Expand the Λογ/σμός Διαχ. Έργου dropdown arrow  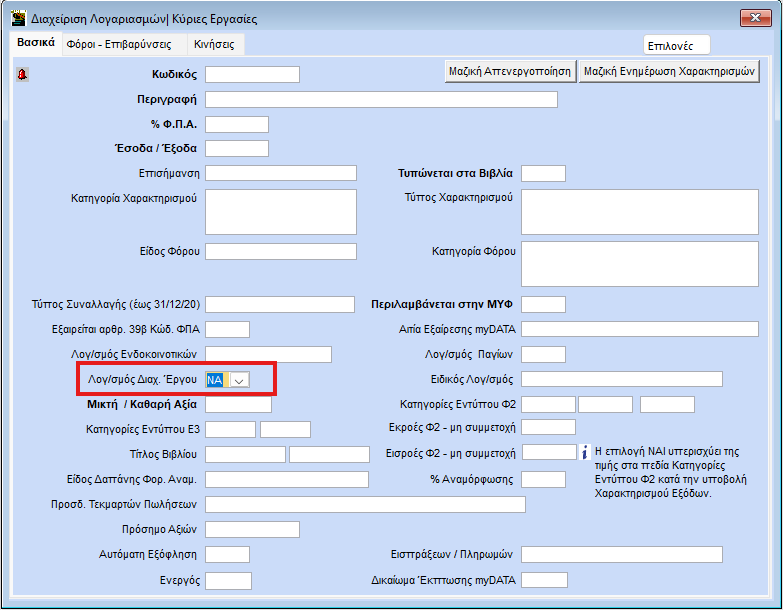coord(239,379)
